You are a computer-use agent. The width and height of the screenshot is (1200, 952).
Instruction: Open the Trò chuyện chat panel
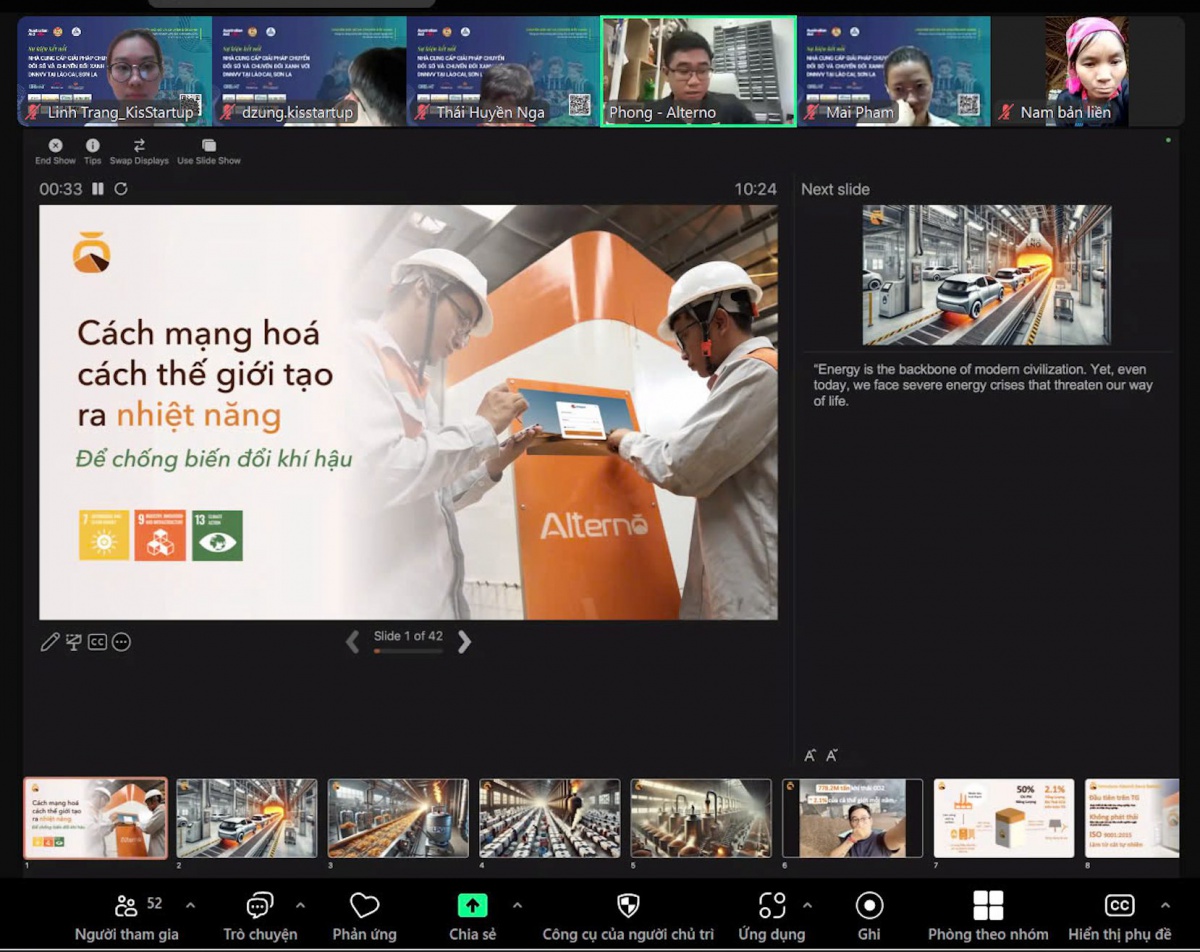pyautogui.click(x=260, y=916)
